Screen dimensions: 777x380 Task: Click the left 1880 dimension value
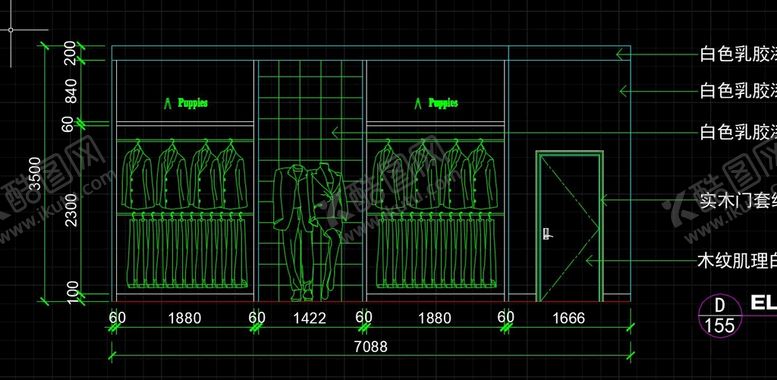coord(184,318)
